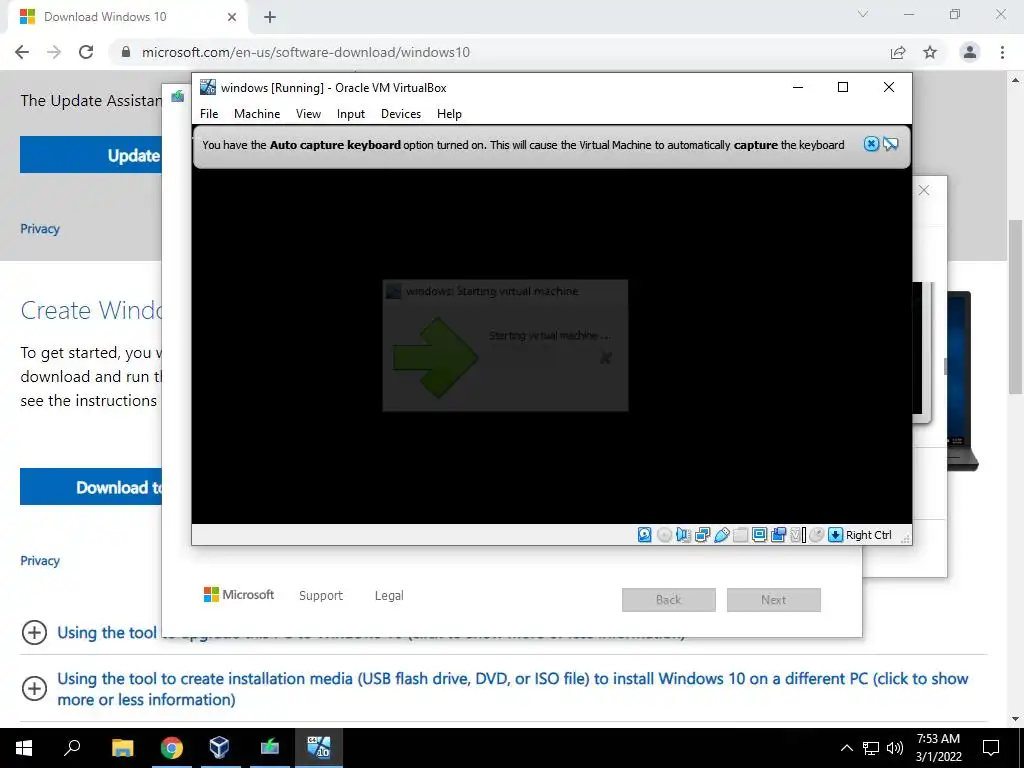Click the VirtualBox window title icon
Screen dimensions: 1024x768
tap(208, 87)
